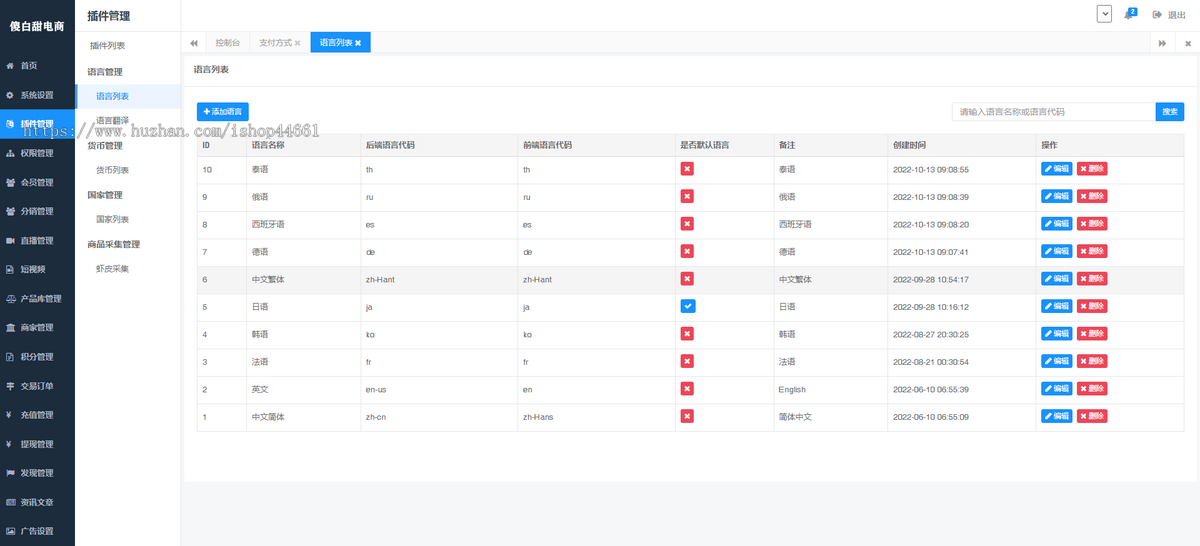Toggle default language status for 英文

pyautogui.click(x=688, y=388)
